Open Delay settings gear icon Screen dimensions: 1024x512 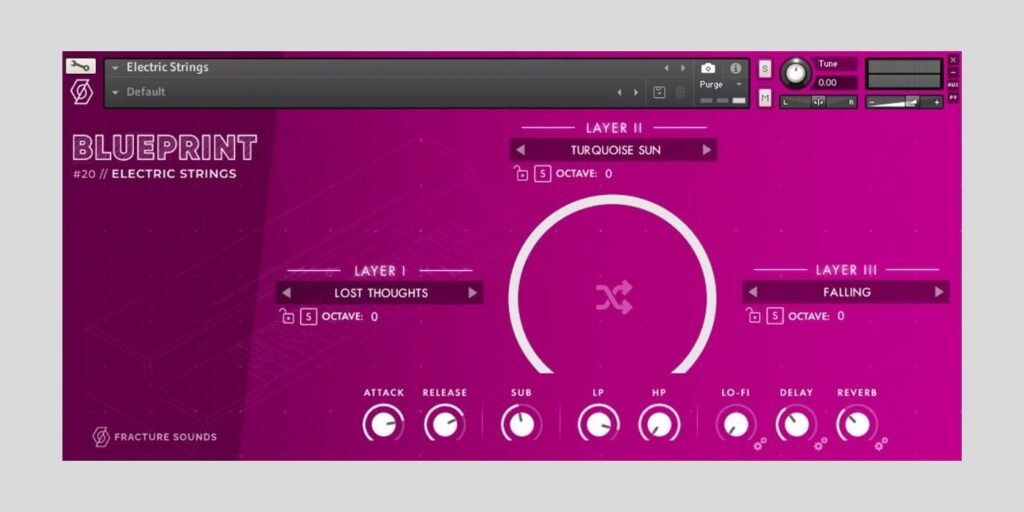pos(821,443)
